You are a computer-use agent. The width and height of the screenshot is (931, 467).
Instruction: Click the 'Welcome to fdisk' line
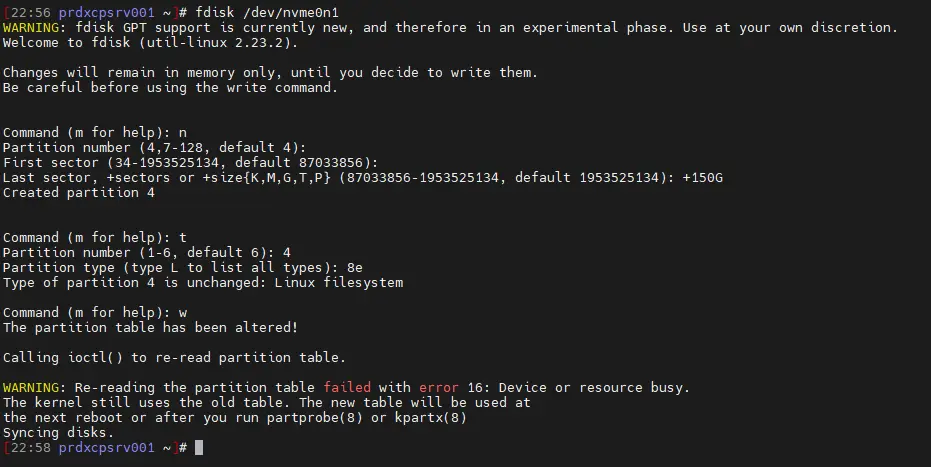[150, 43]
